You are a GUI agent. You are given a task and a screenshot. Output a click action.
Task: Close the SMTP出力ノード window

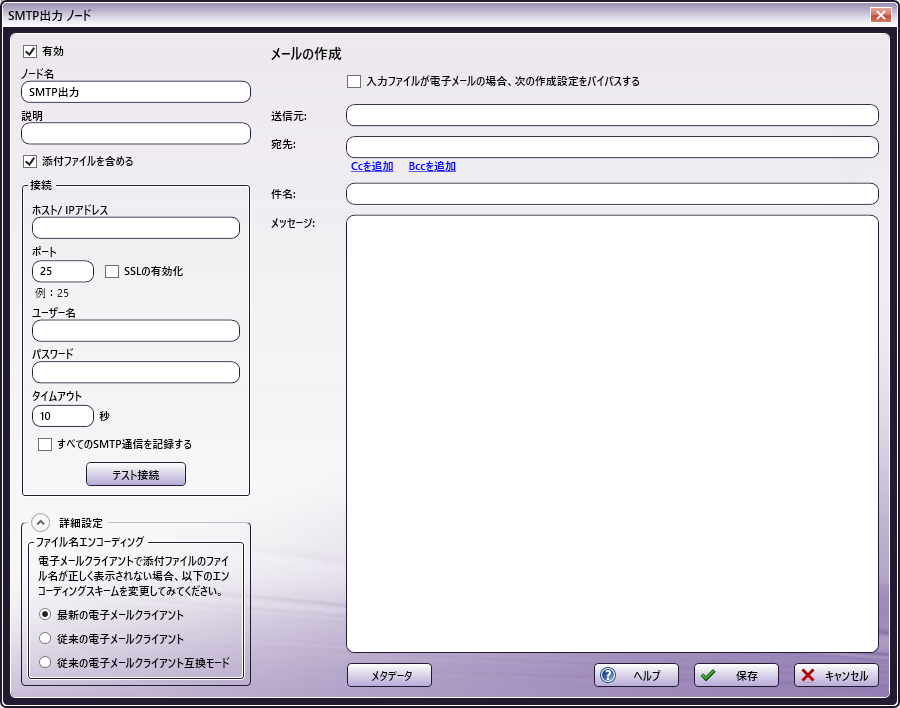[880, 15]
